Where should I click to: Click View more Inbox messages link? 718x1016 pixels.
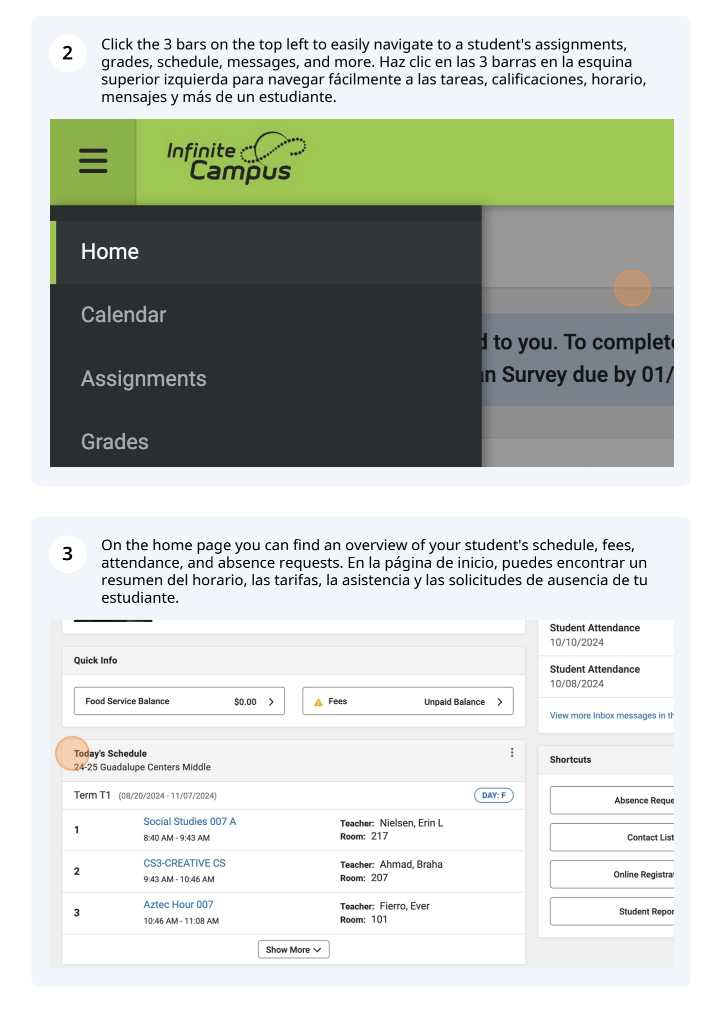click(x=612, y=716)
